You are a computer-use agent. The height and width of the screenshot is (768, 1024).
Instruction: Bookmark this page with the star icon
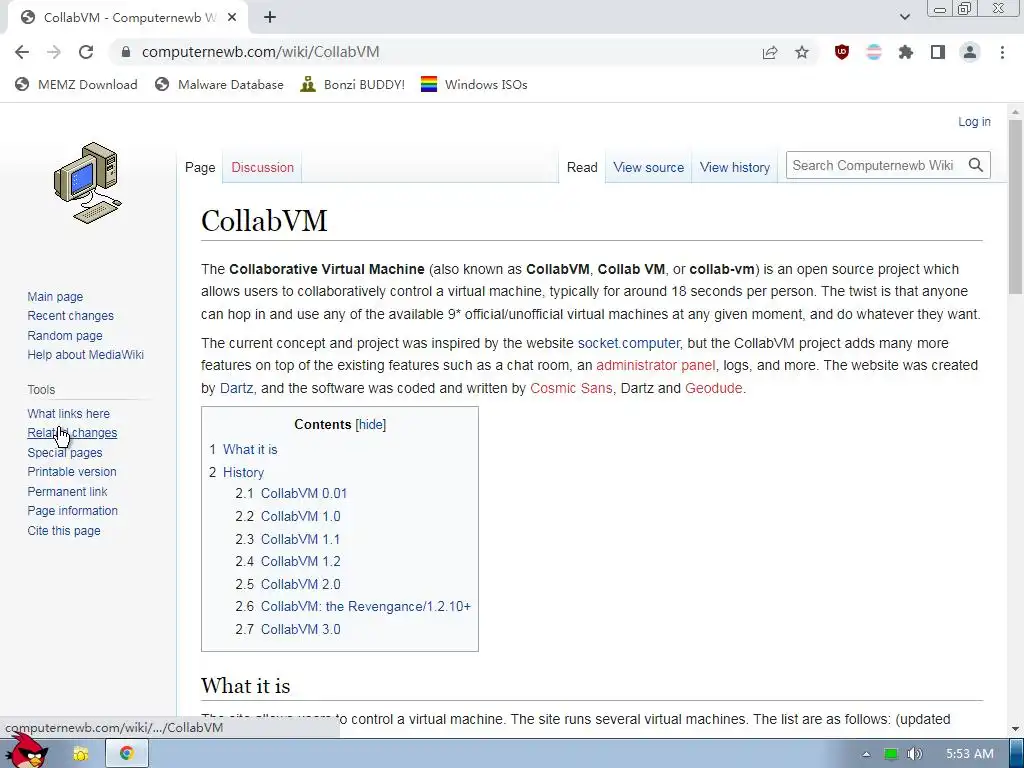802,52
